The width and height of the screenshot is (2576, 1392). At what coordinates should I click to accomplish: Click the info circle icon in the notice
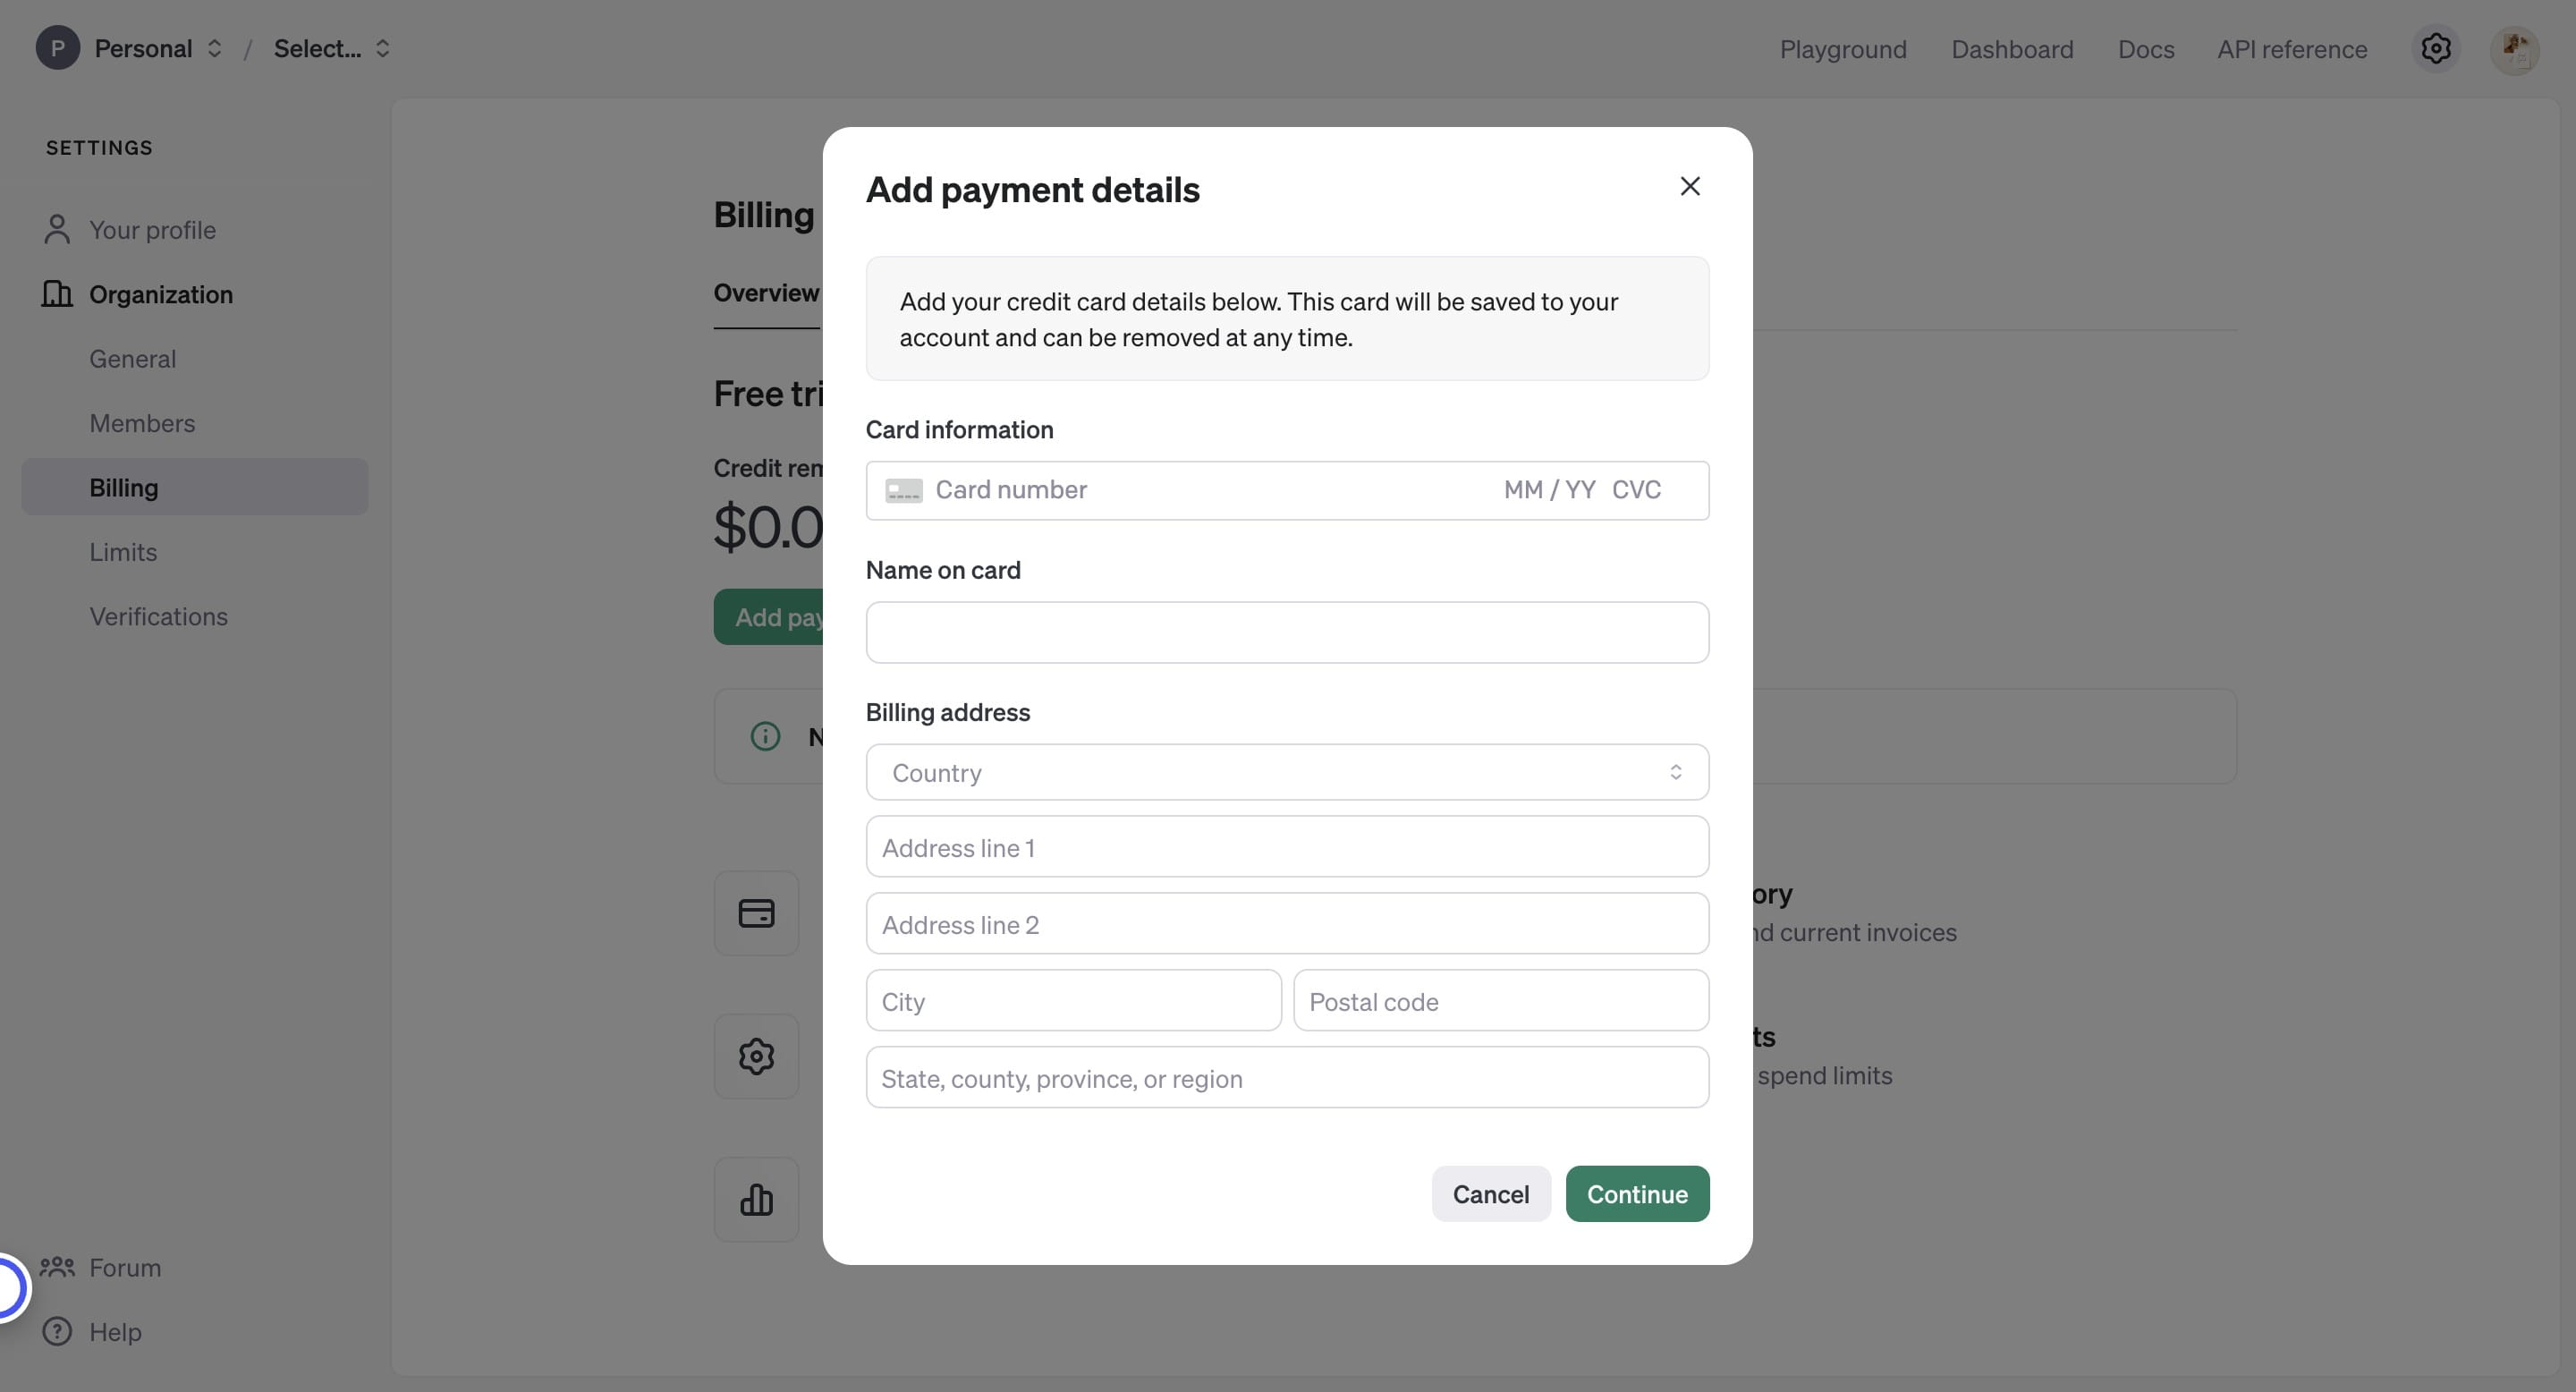765,737
